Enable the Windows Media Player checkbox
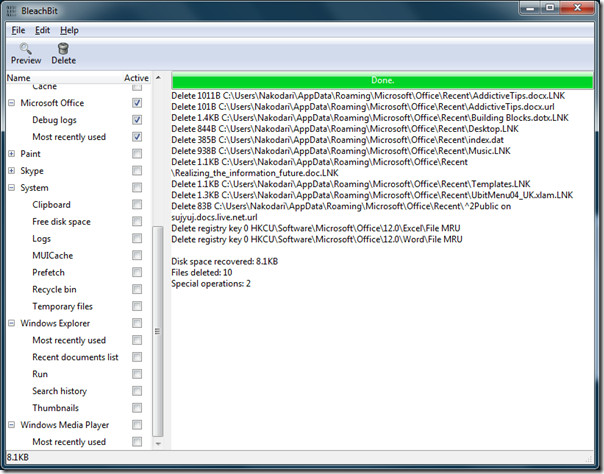 tap(137, 425)
